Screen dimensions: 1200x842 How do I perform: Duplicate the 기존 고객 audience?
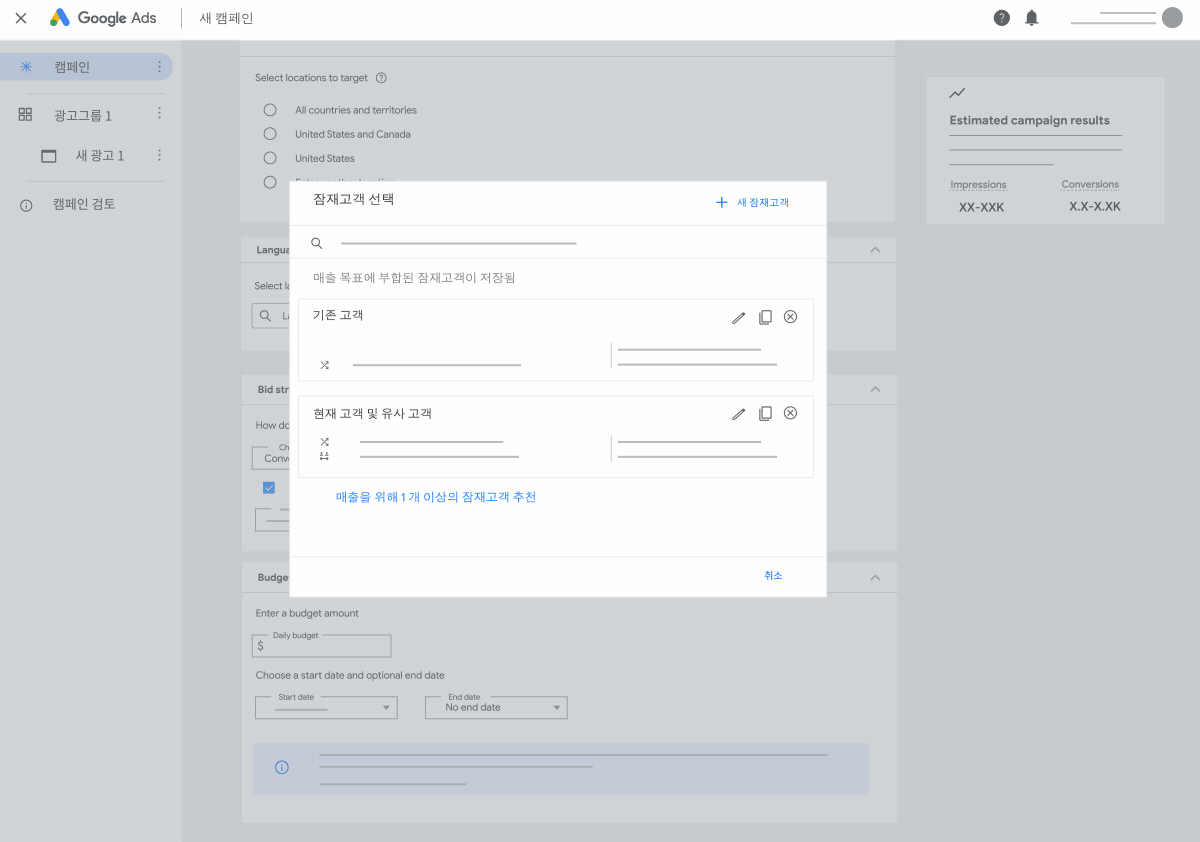click(765, 317)
